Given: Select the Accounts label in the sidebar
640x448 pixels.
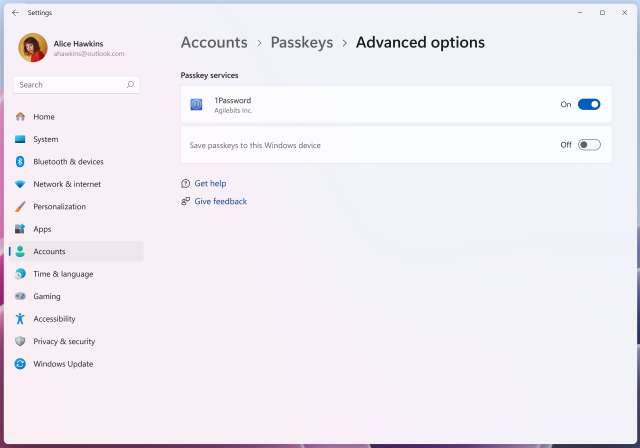Looking at the screenshot, I should point(49,251).
